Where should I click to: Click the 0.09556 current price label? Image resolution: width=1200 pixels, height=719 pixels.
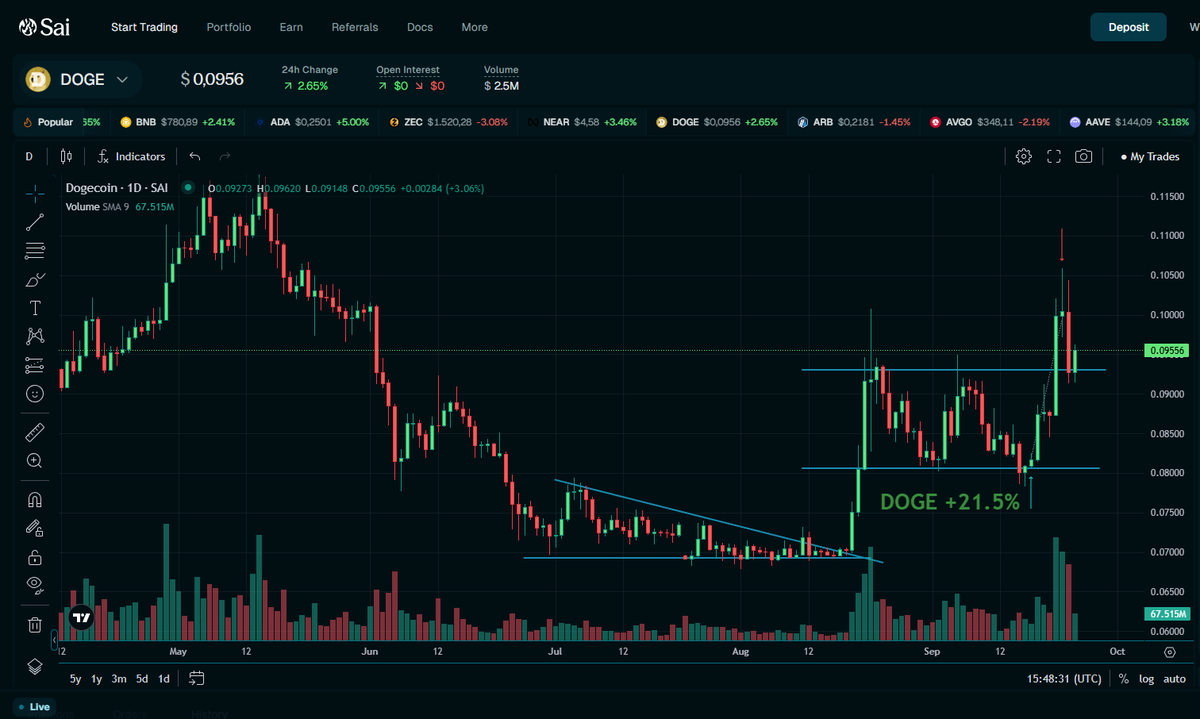(1167, 350)
